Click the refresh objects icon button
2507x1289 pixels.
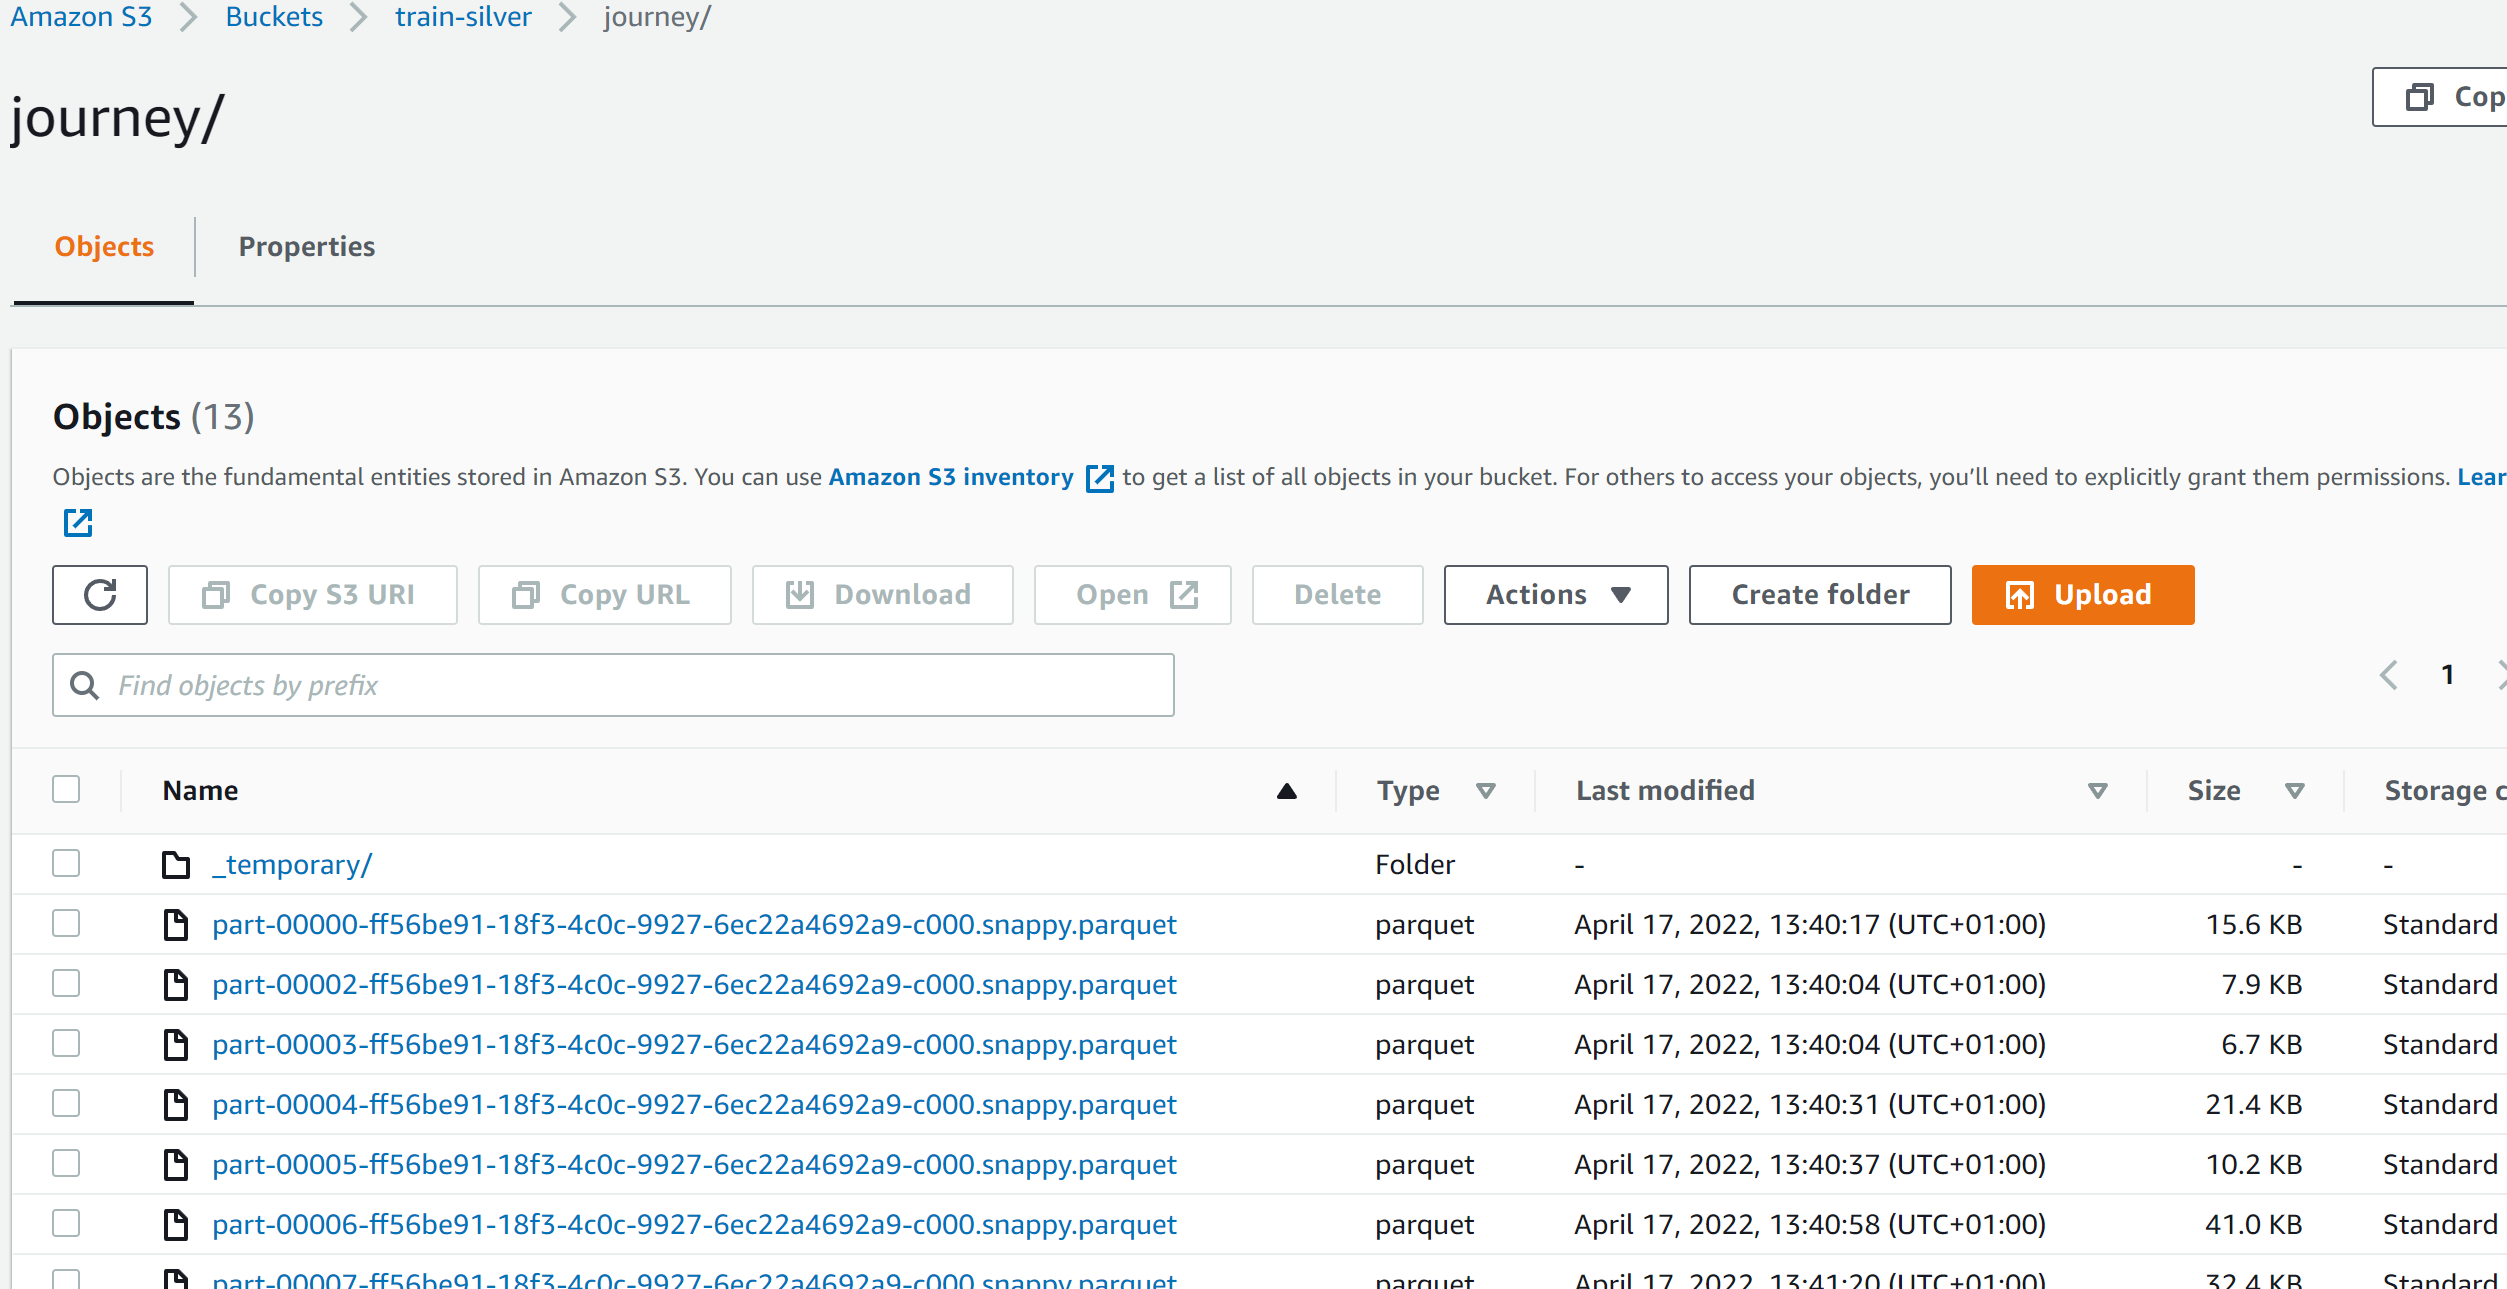(x=100, y=595)
